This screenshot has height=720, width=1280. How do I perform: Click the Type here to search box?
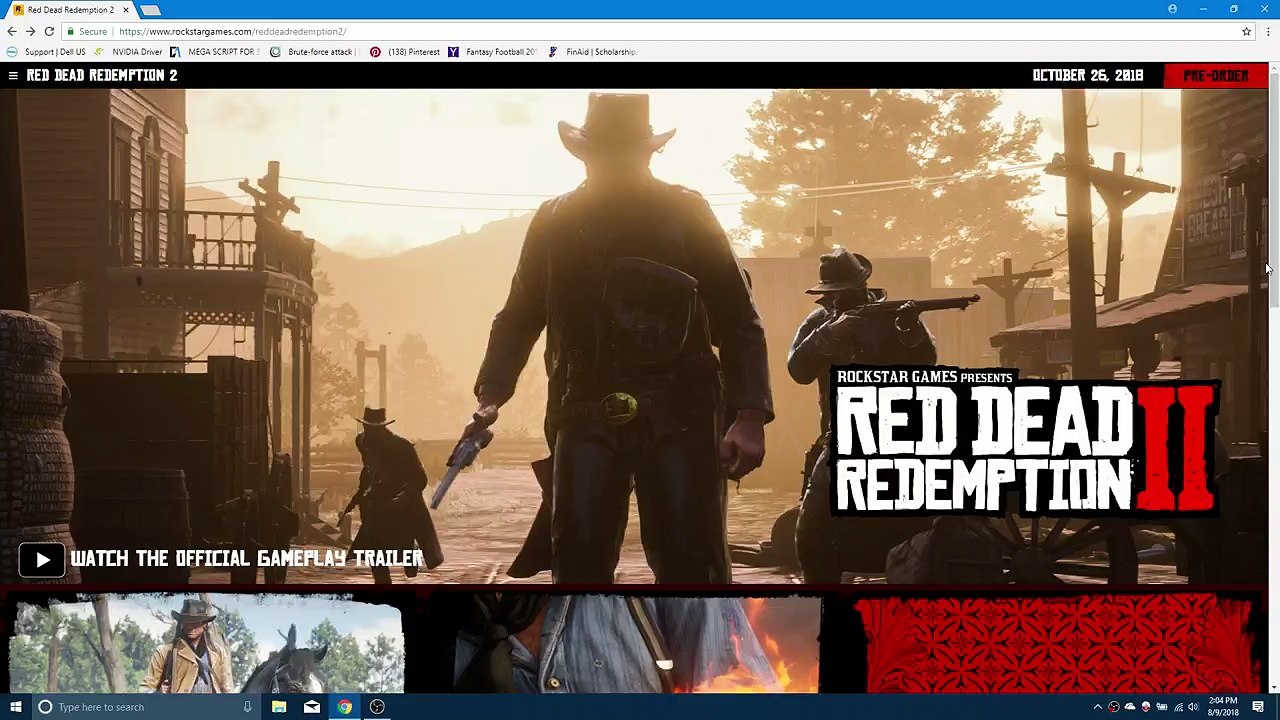click(145, 707)
